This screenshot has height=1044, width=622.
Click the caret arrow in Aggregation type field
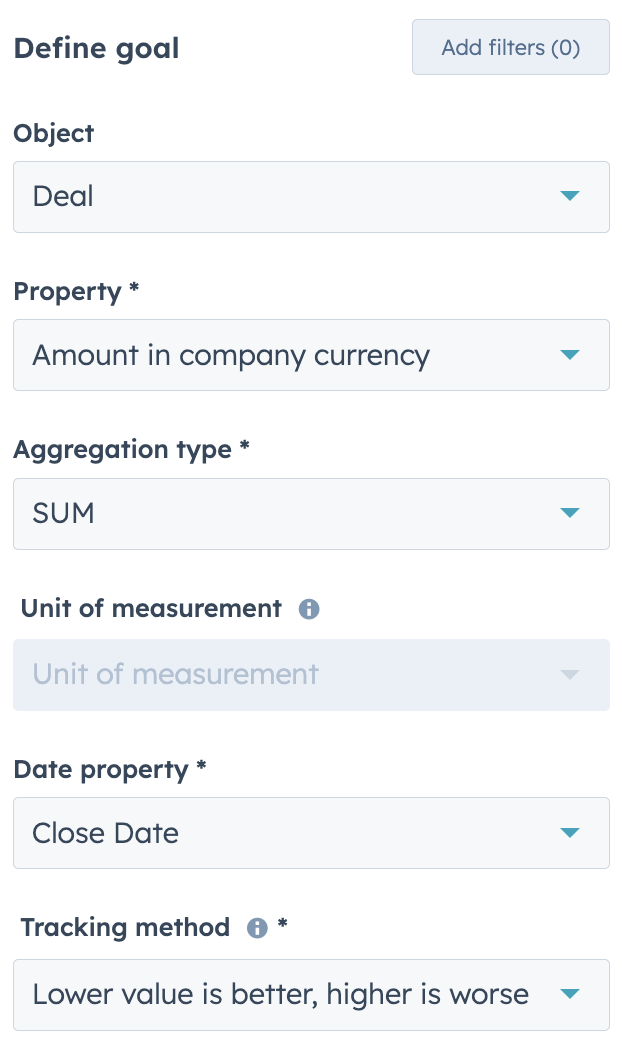click(x=569, y=513)
